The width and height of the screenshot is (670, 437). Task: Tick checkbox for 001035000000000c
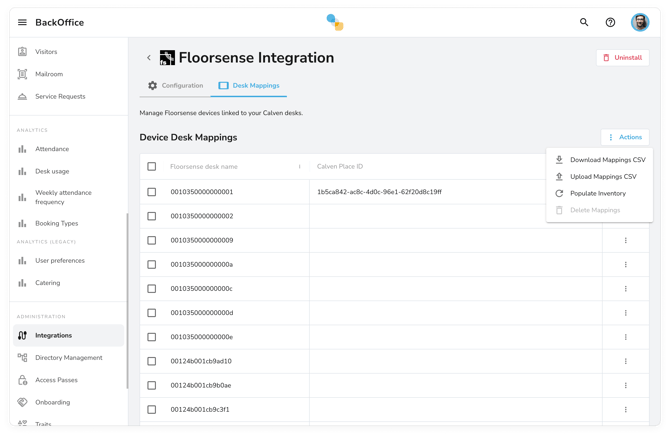pos(152,289)
